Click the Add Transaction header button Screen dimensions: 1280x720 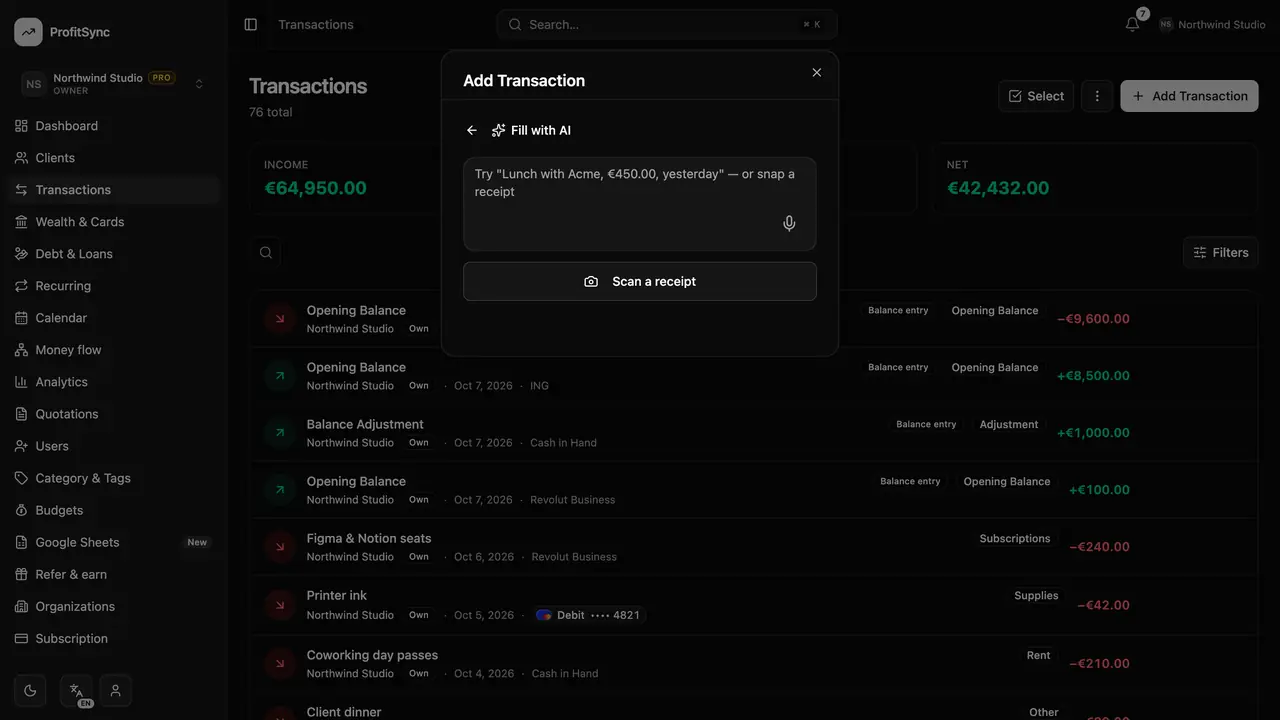point(1189,96)
